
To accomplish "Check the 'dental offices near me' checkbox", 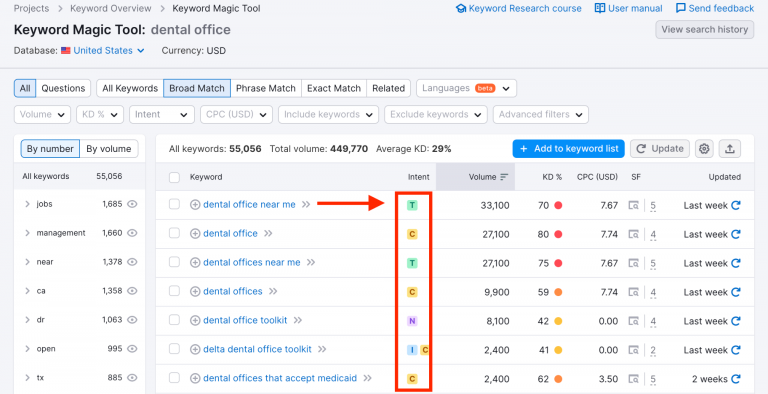I will 174,262.
